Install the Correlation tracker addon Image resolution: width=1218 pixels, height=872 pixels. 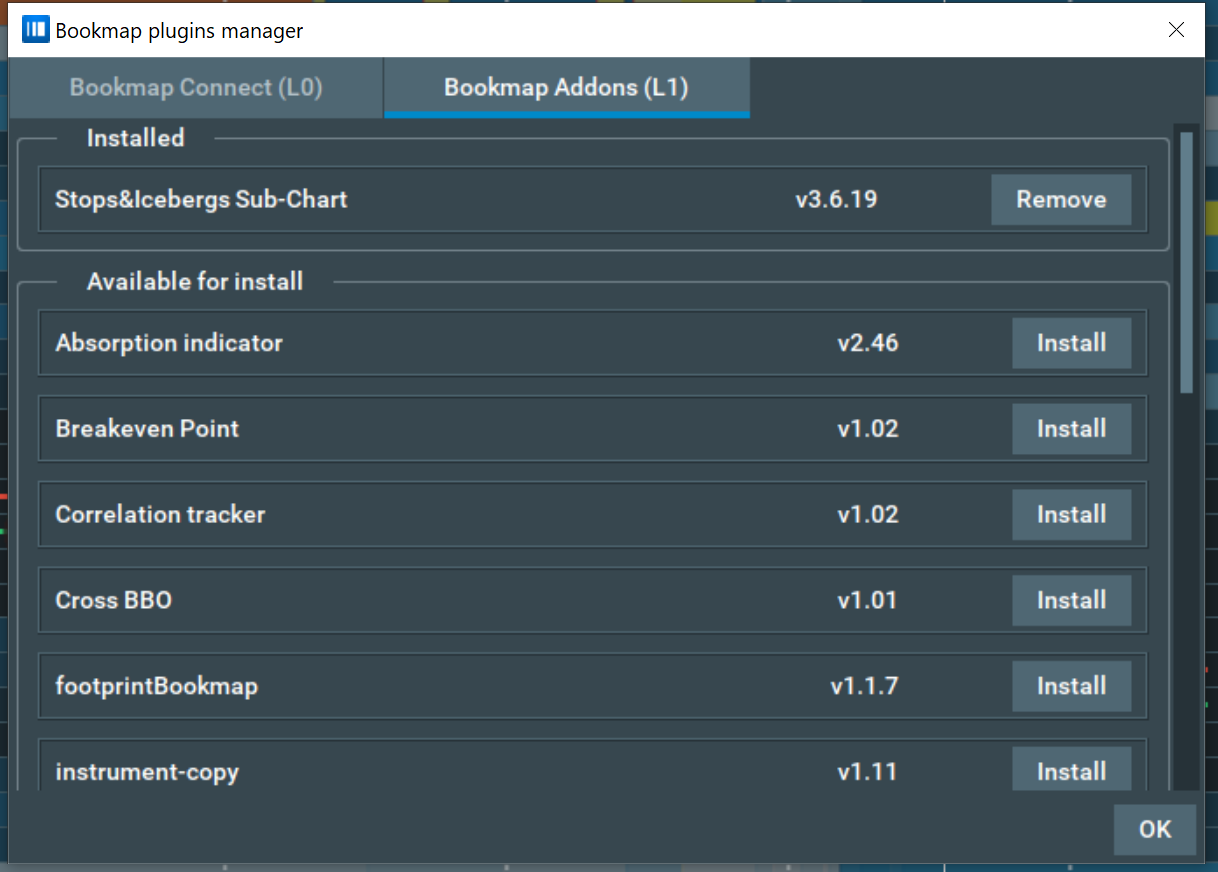coord(1071,515)
